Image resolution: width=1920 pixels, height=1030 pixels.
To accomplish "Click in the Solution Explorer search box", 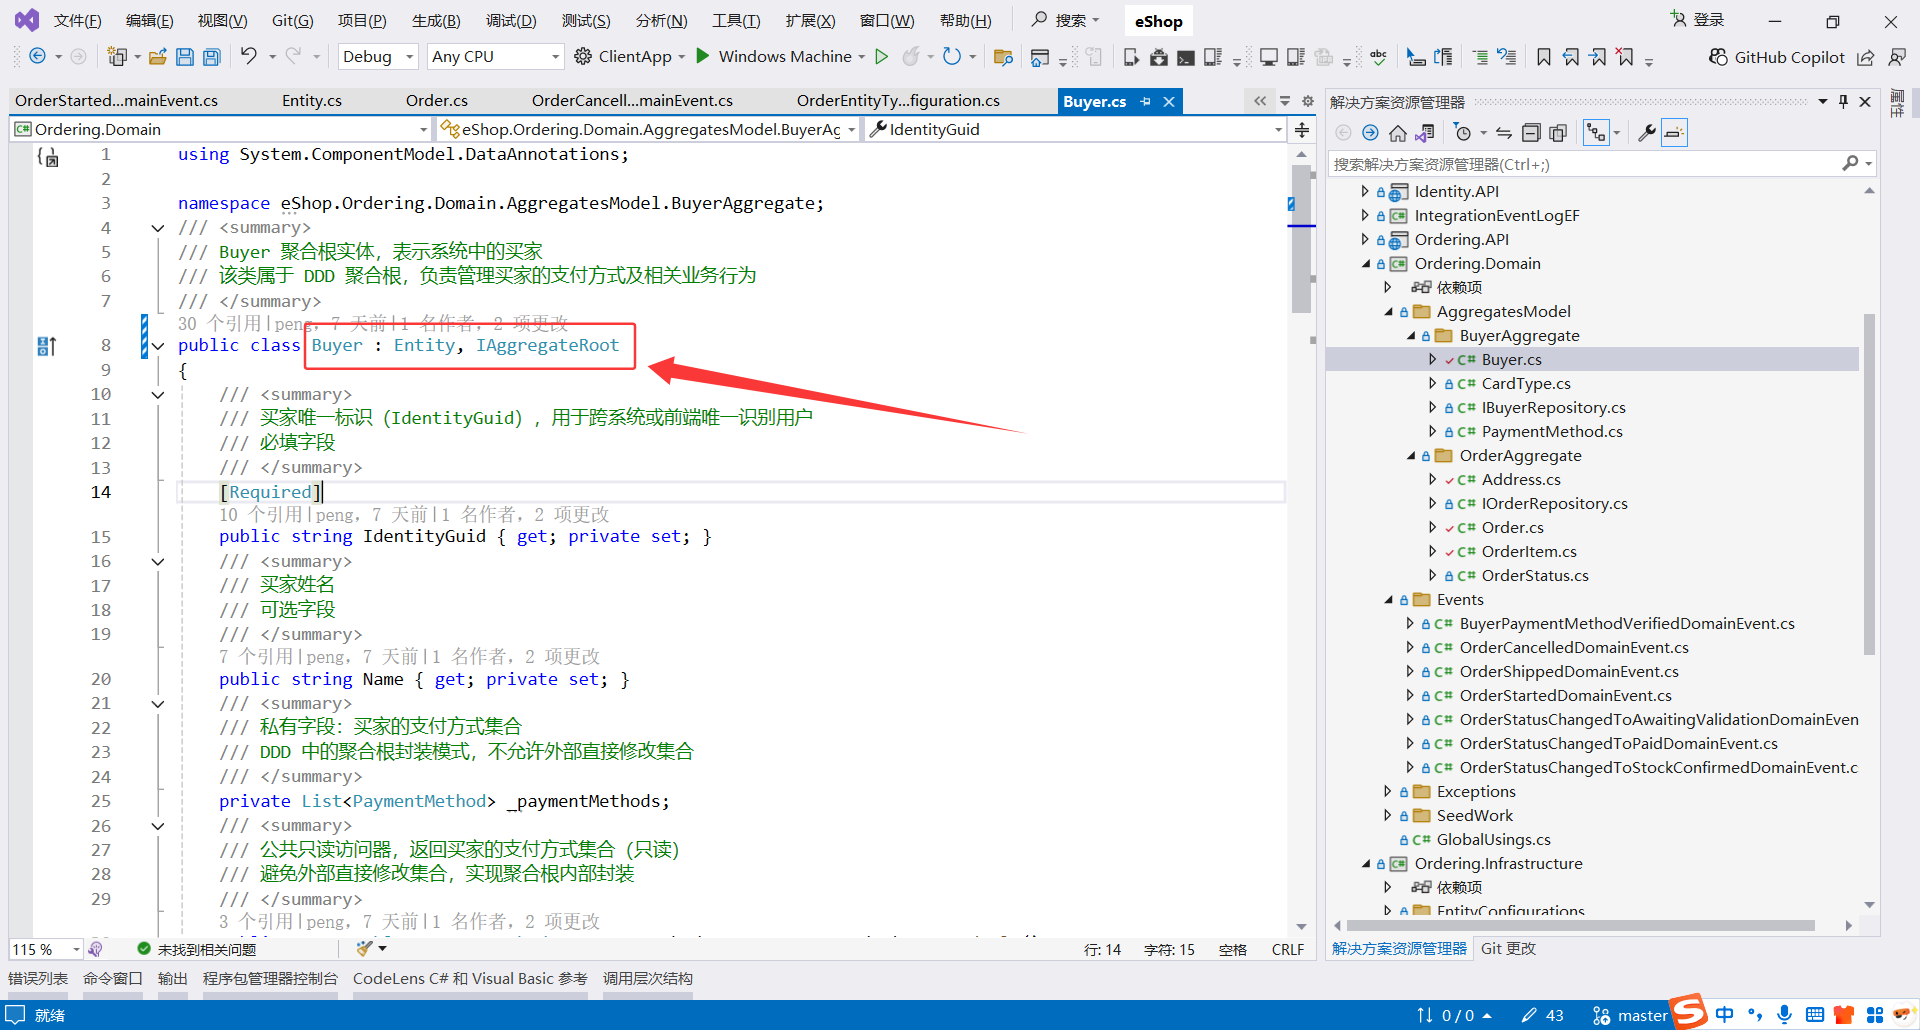I will click(1601, 164).
